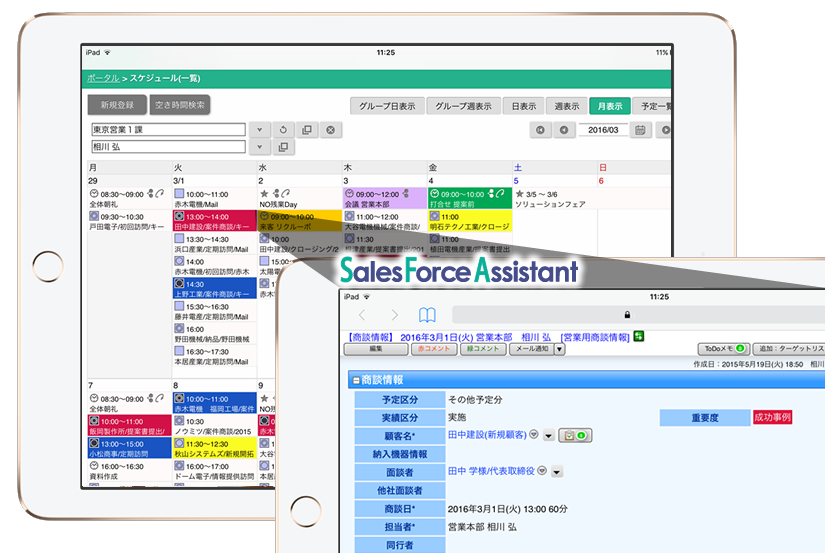The width and height of the screenshot is (825, 553).
Task: Click the Safari address bar on front iPad
Action: click(x=638, y=315)
